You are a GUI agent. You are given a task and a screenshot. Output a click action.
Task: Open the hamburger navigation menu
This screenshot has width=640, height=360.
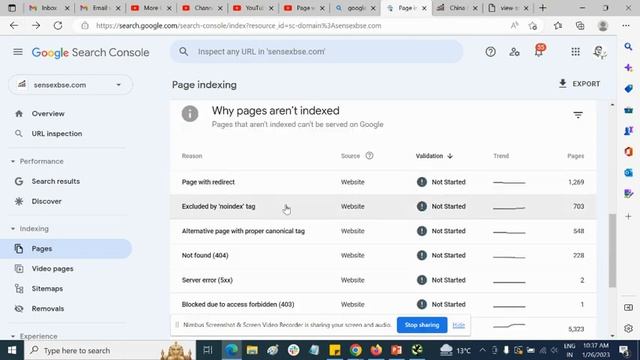click(18, 52)
